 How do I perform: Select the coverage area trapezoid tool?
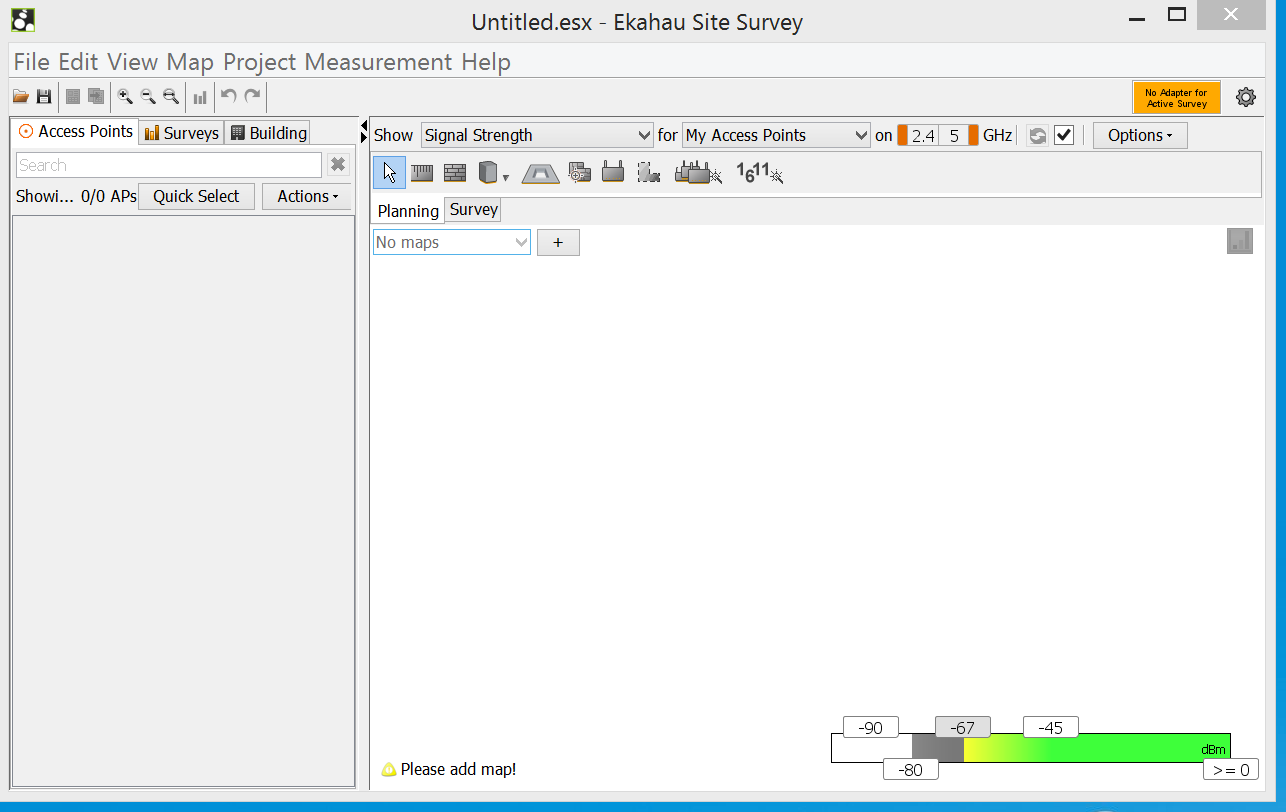point(541,173)
